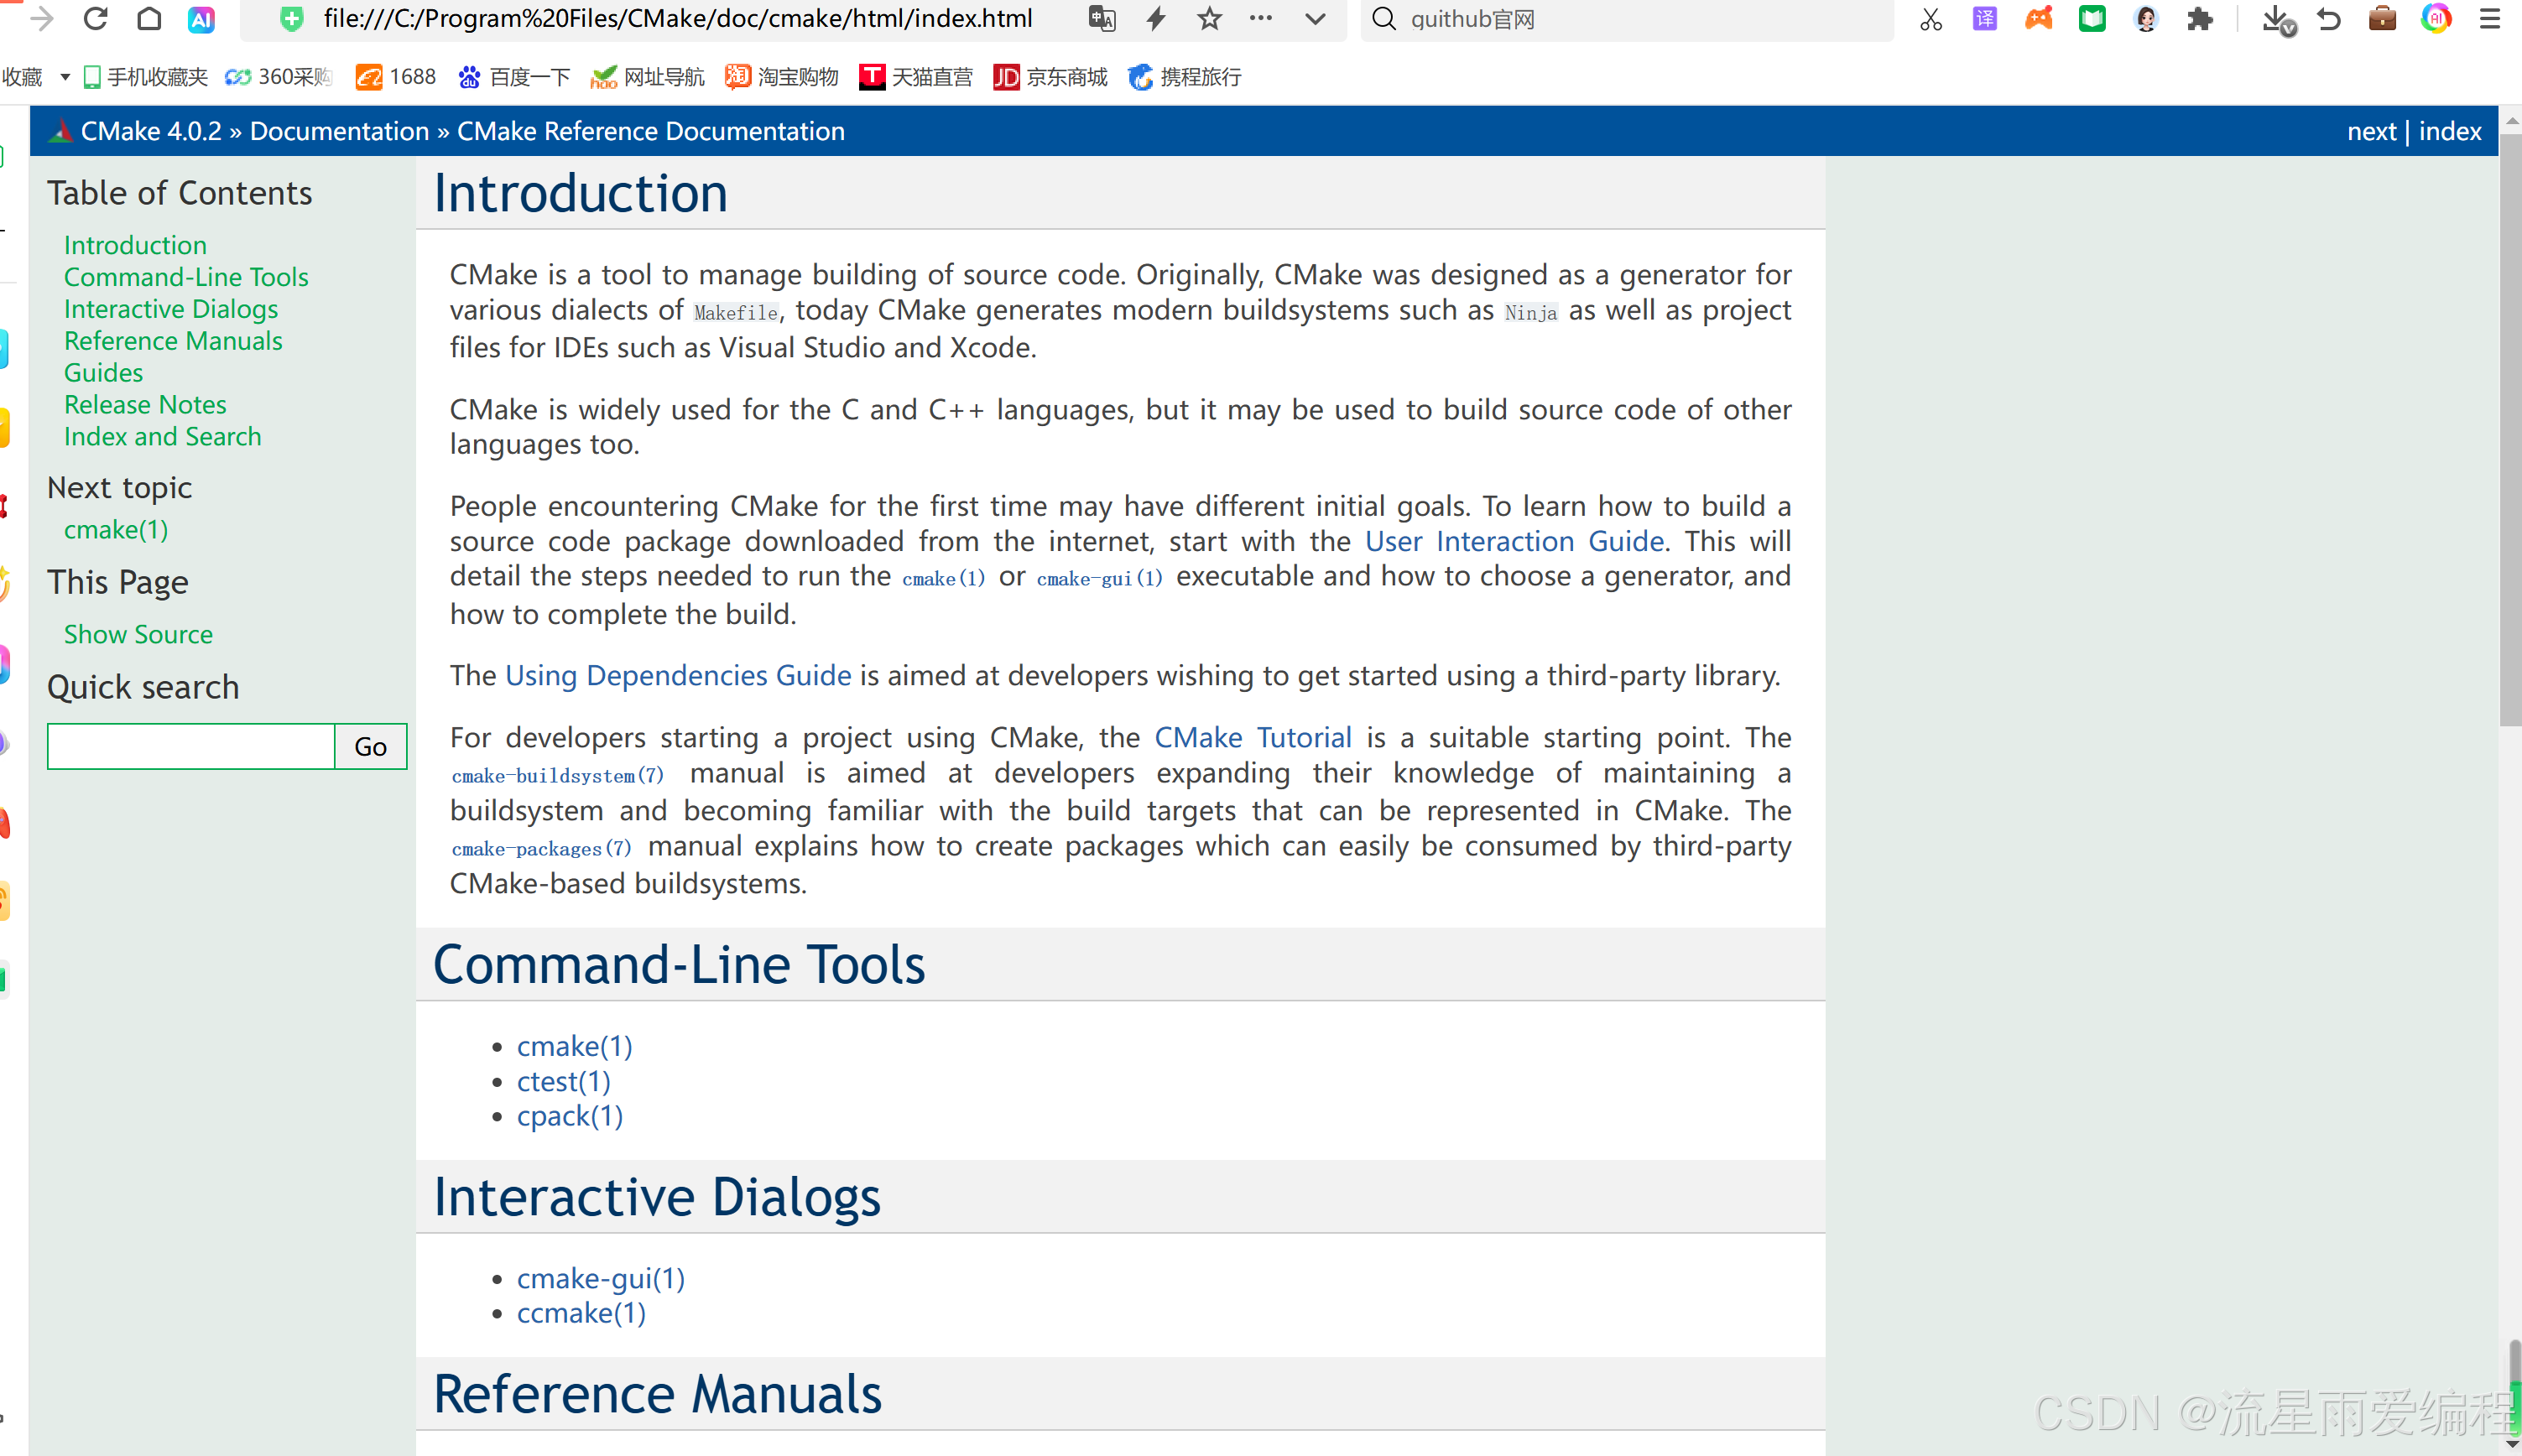Open the scissors screenshot tool

click(x=1930, y=19)
